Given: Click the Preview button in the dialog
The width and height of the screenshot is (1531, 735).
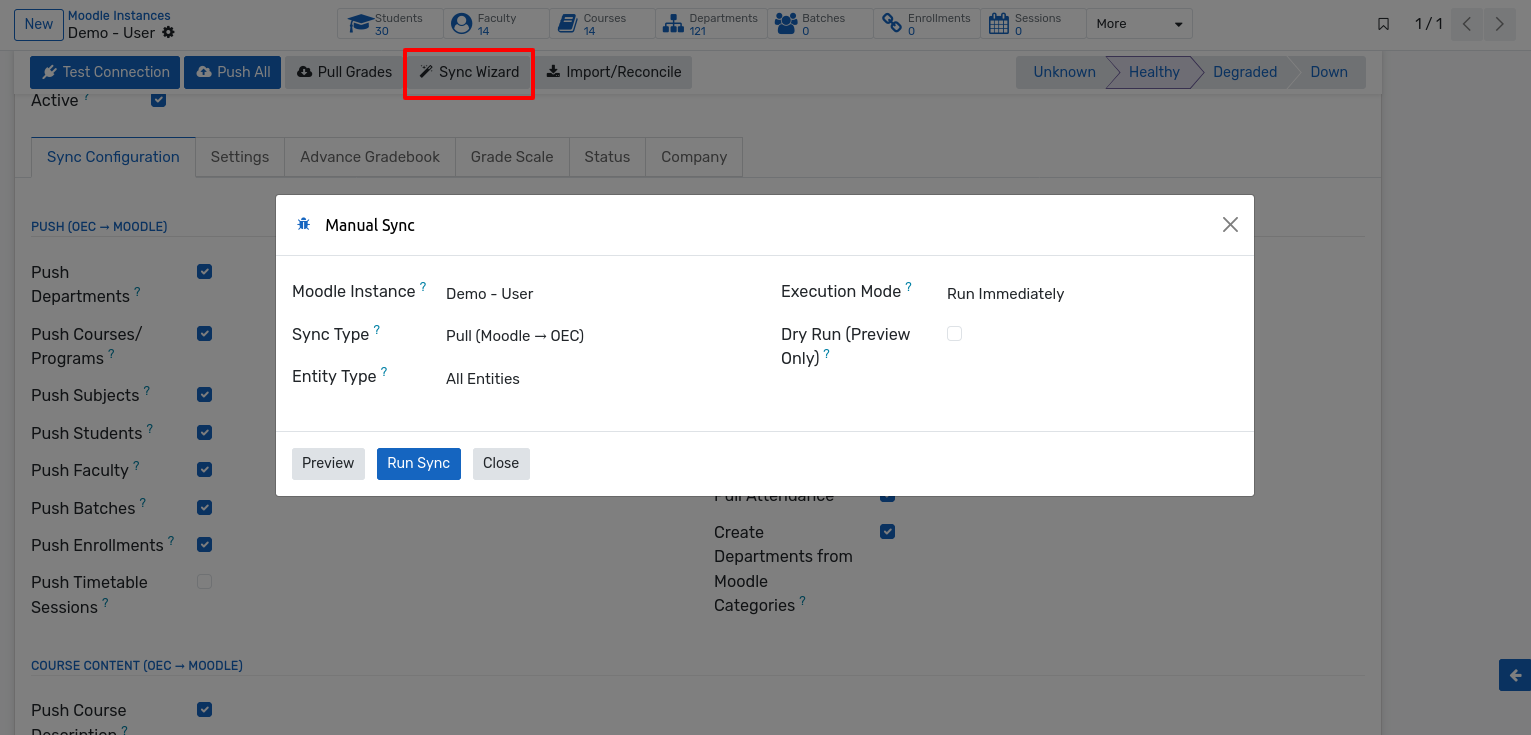Looking at the screenshot, I should [328, 463].
